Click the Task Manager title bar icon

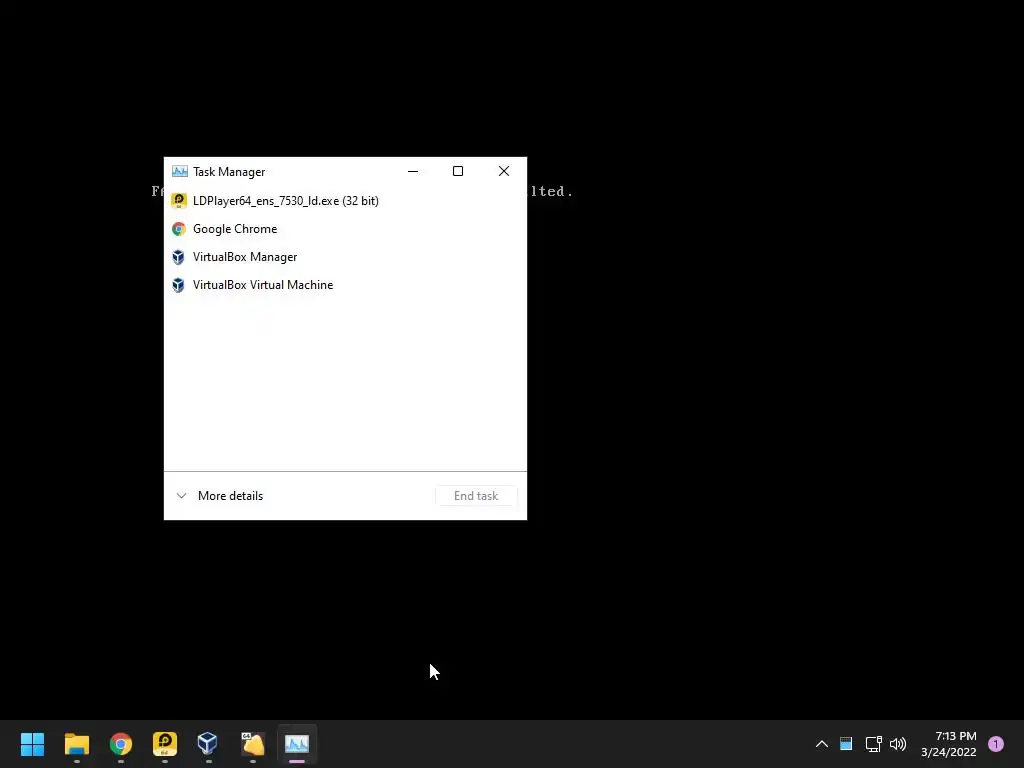click(180, 171)
